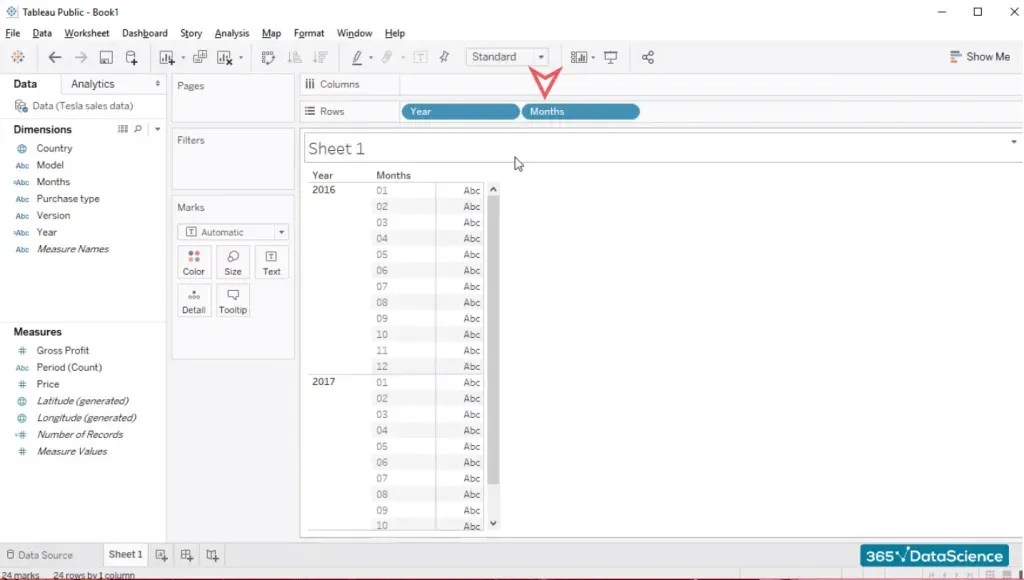Select the Months pill on Rows shelf

click(580, 111)
